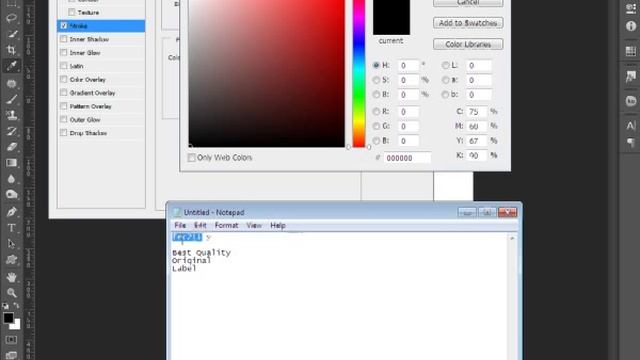640x360 pixels.
Task: Select the H hue radio button
Action: pyautogui.click(x=376, y=65)
